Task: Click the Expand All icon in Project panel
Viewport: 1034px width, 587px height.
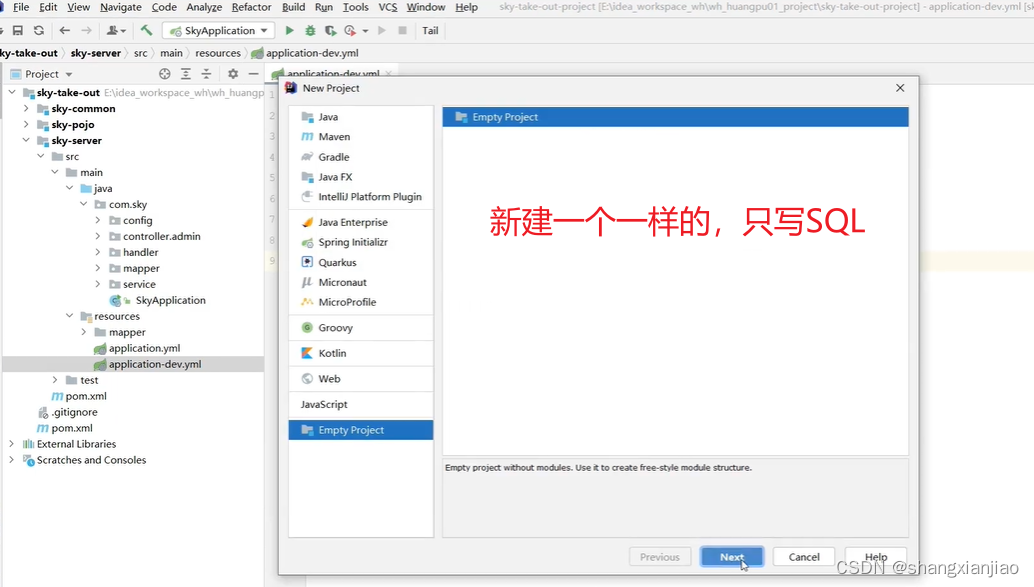Action: tap(186, 74)
